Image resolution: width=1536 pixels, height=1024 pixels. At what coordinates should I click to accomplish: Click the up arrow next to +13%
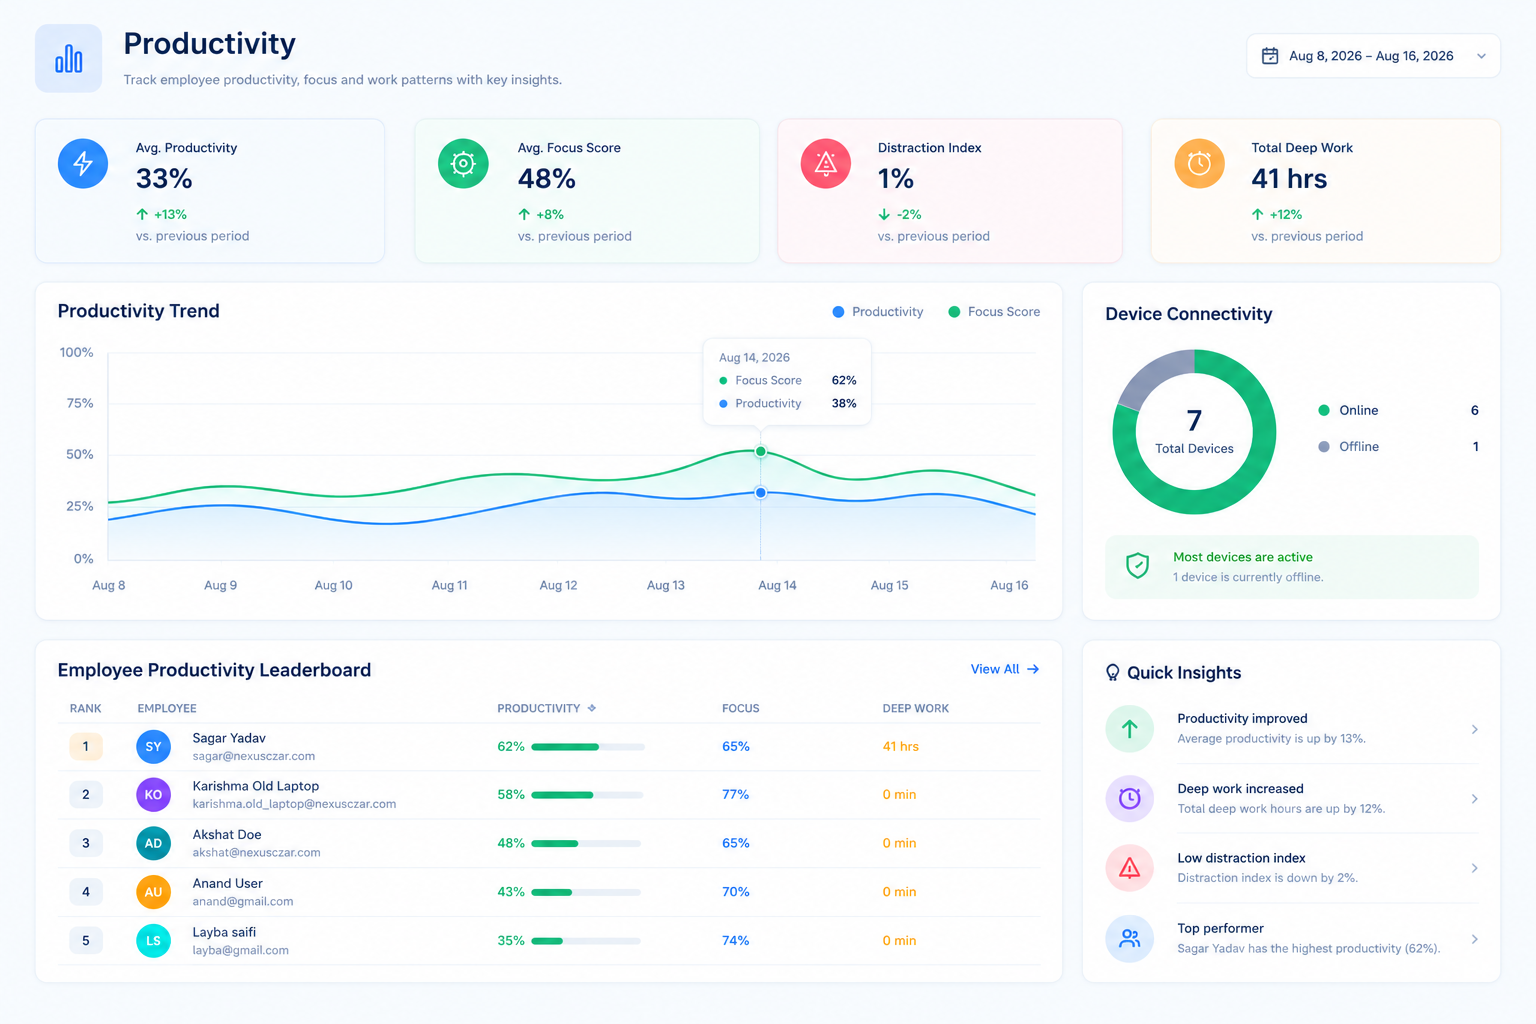[x=142, y=214]
